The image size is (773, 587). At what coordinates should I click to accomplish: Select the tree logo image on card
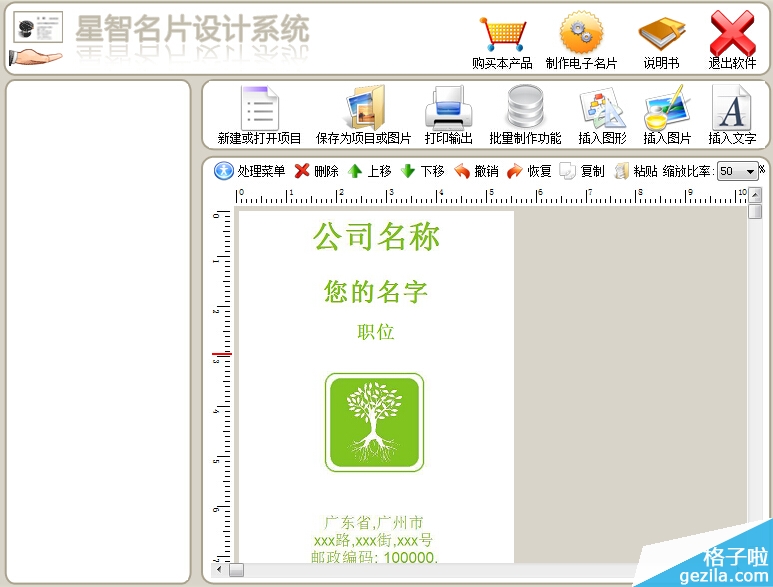[x=374, y=422]
